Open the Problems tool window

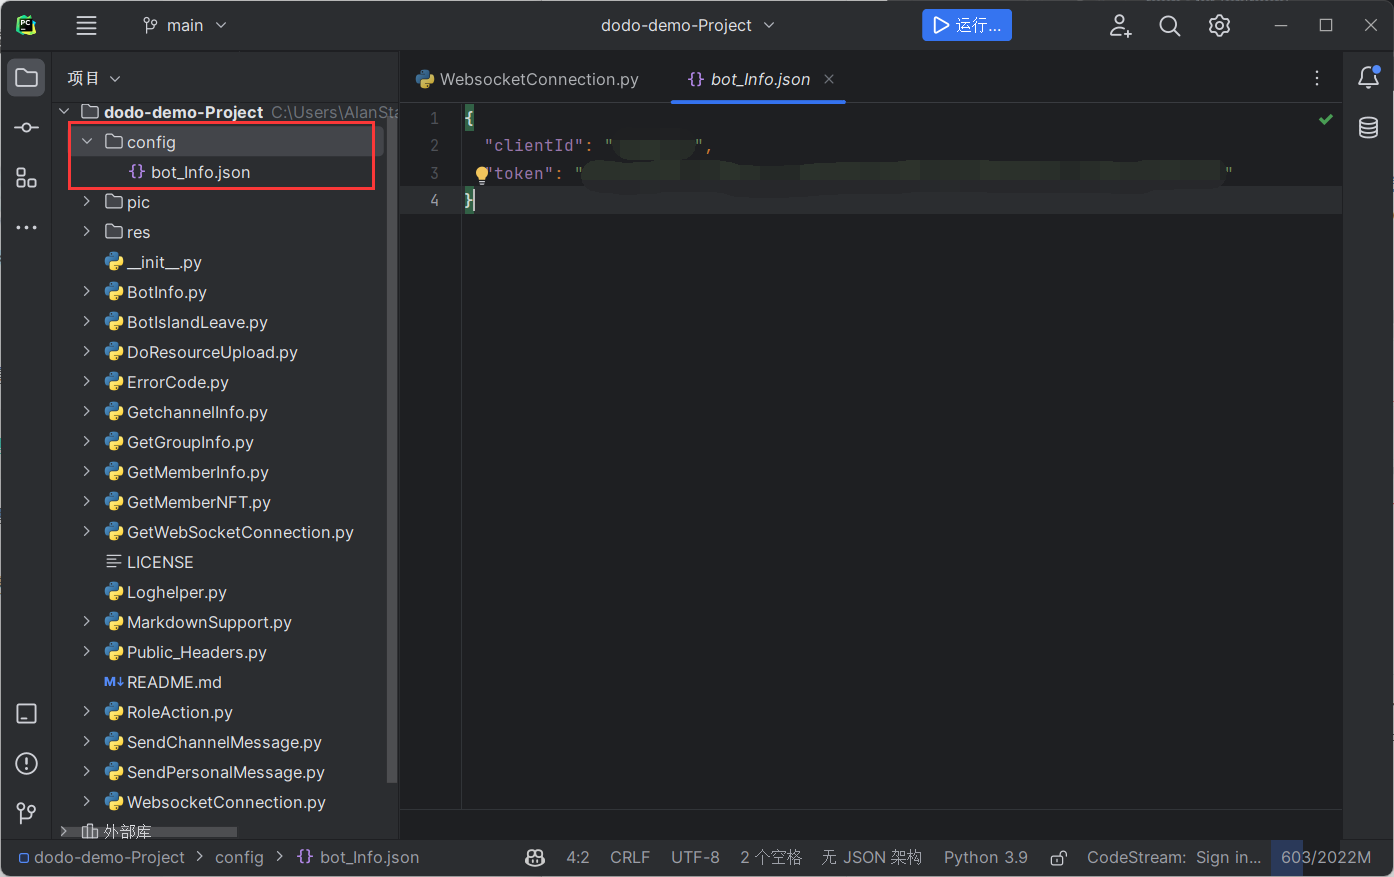pos(27,764)
